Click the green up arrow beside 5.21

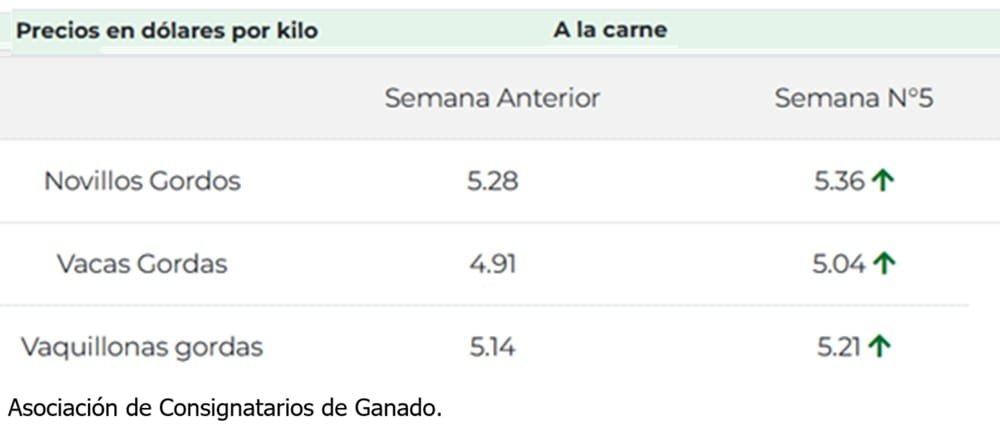(879, 346)
